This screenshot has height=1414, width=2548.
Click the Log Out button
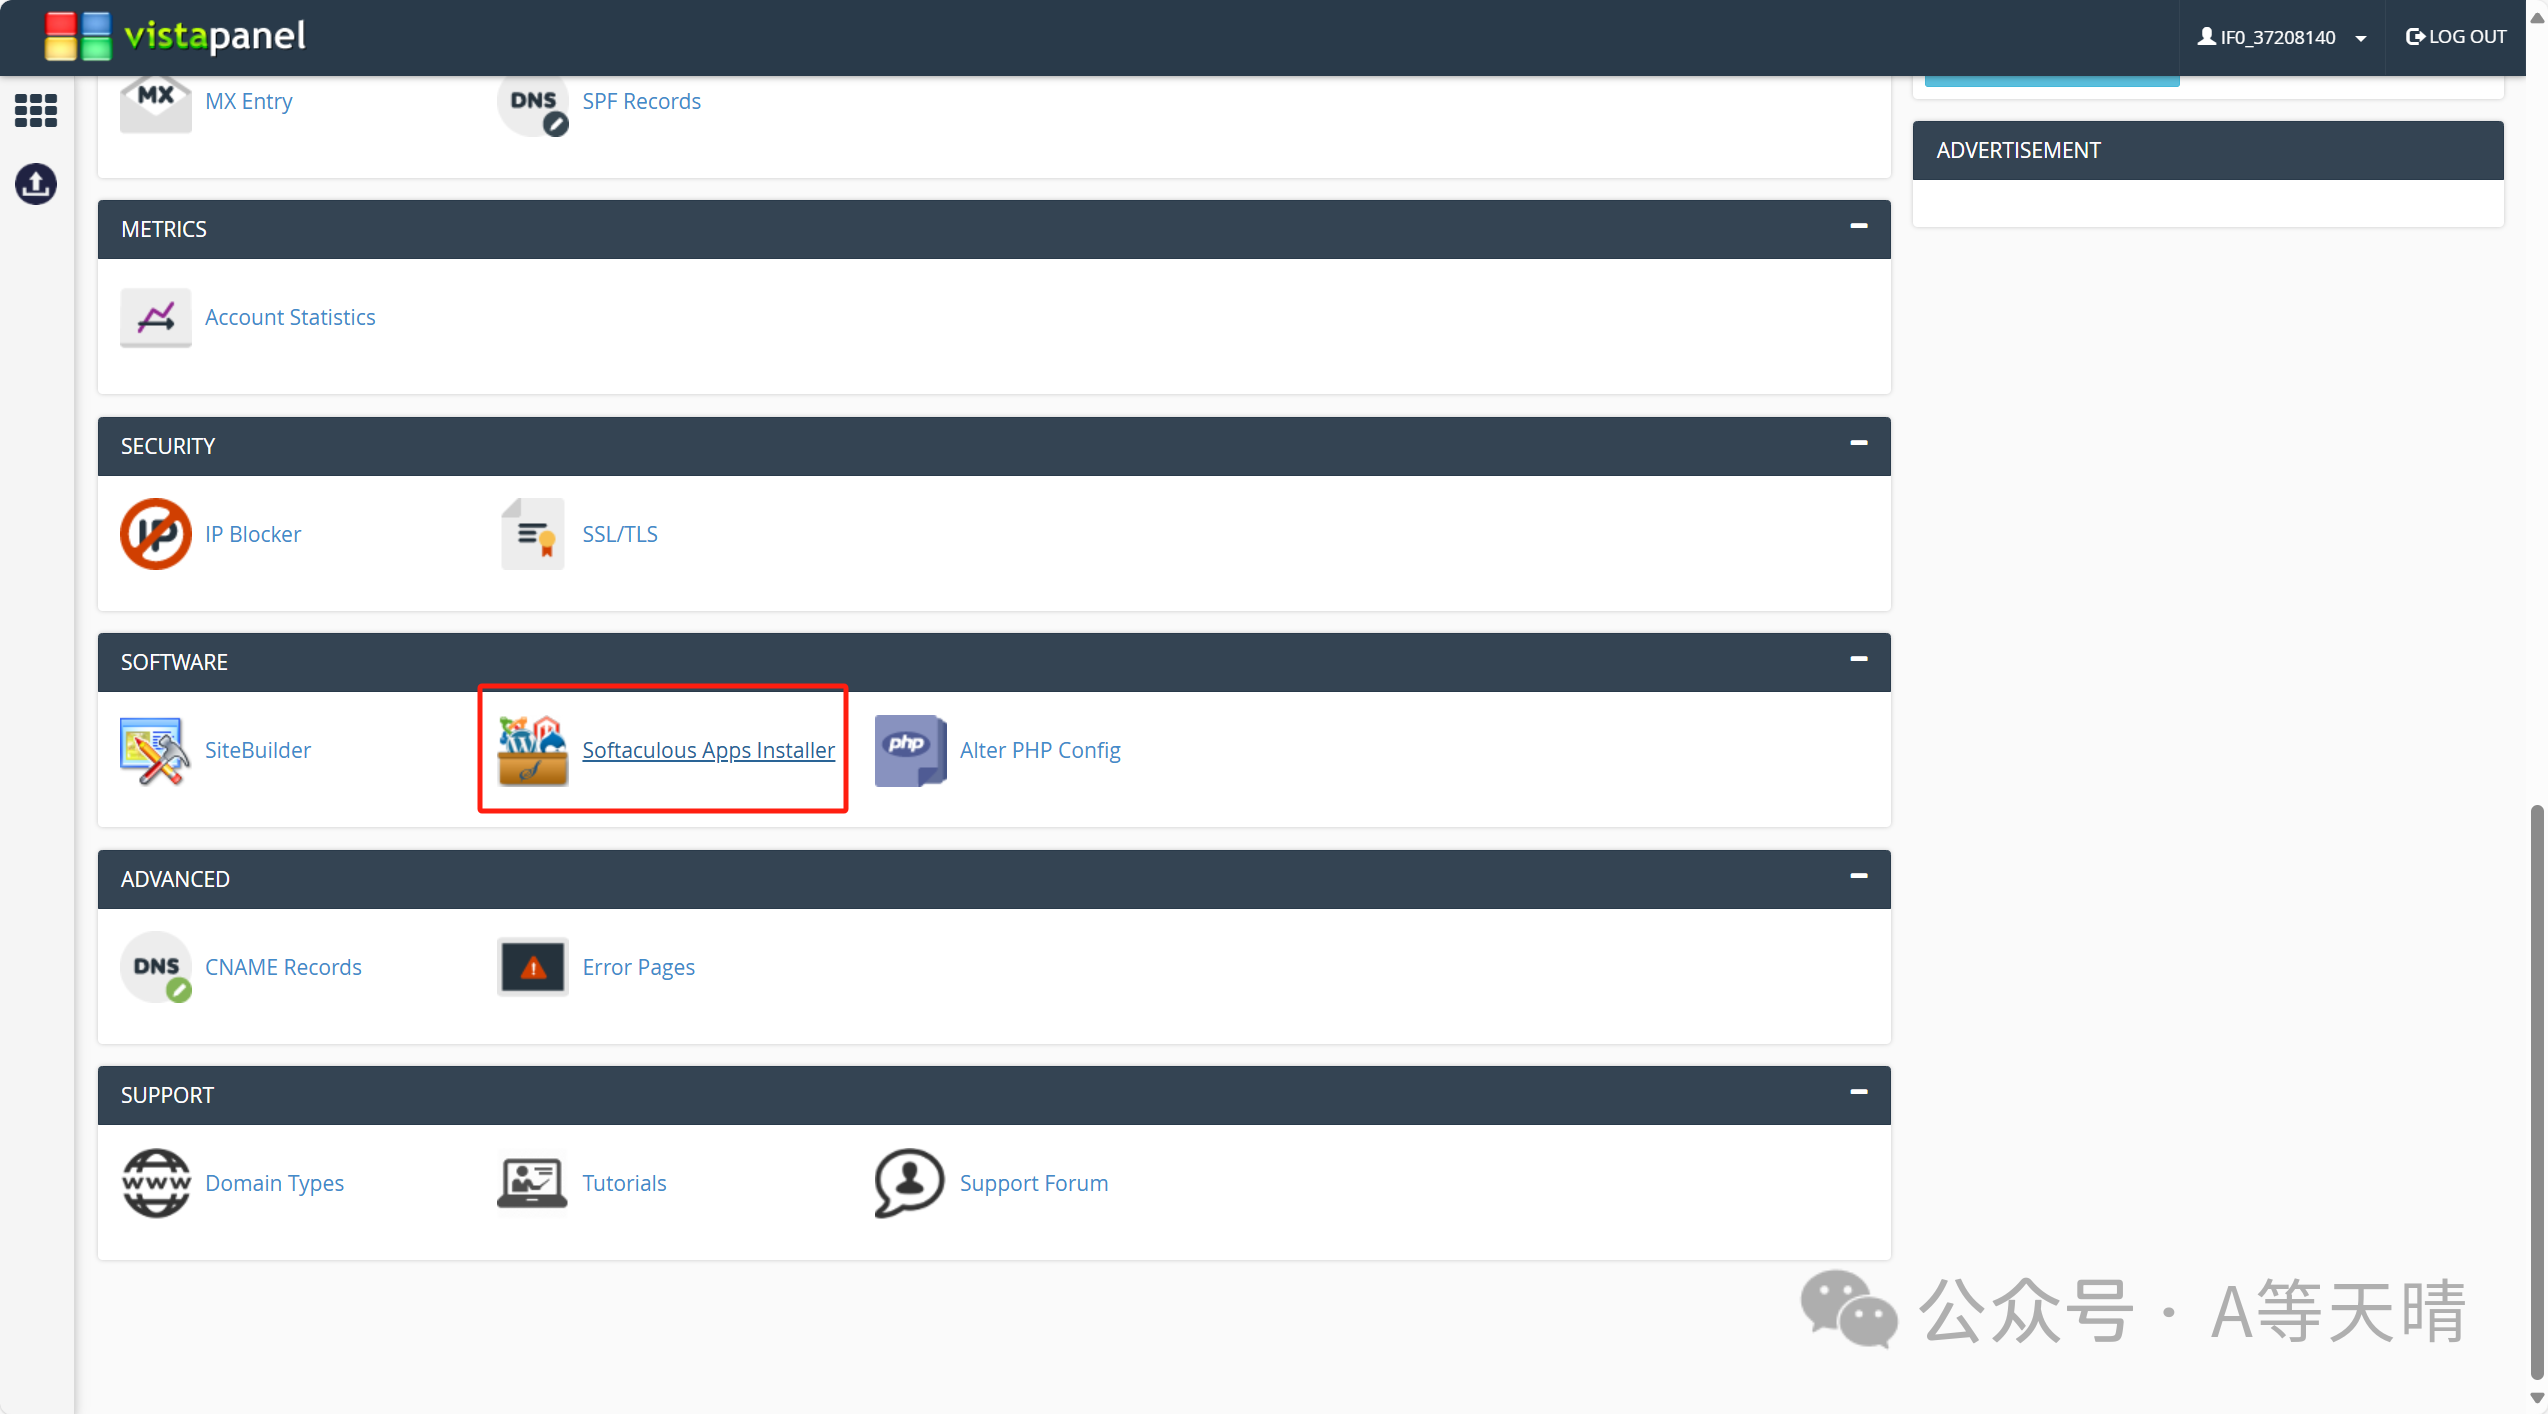tap(2456, 37)
